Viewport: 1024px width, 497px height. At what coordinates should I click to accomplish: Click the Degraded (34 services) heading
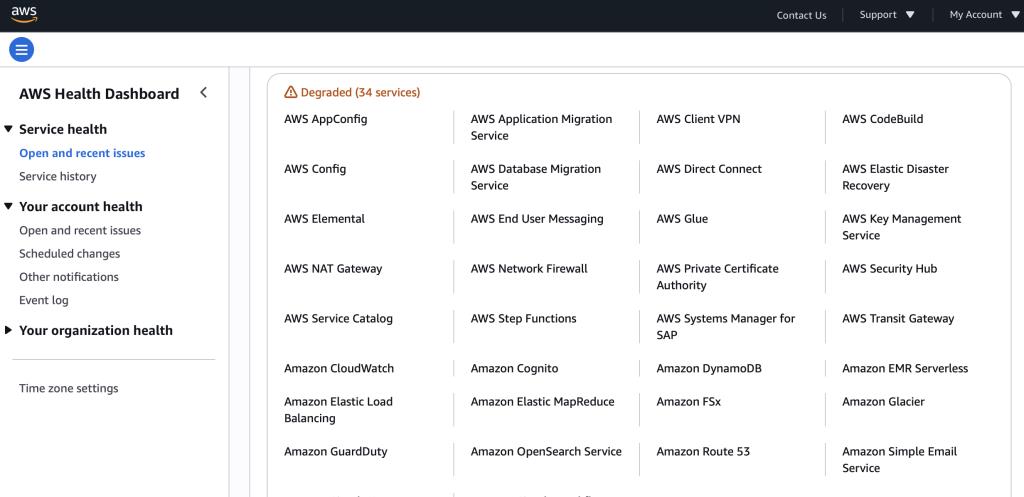360,93
